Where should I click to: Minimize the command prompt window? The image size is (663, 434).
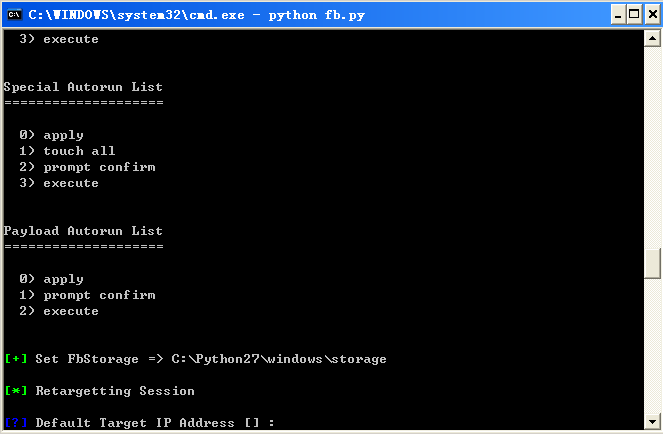coord(618,15)
